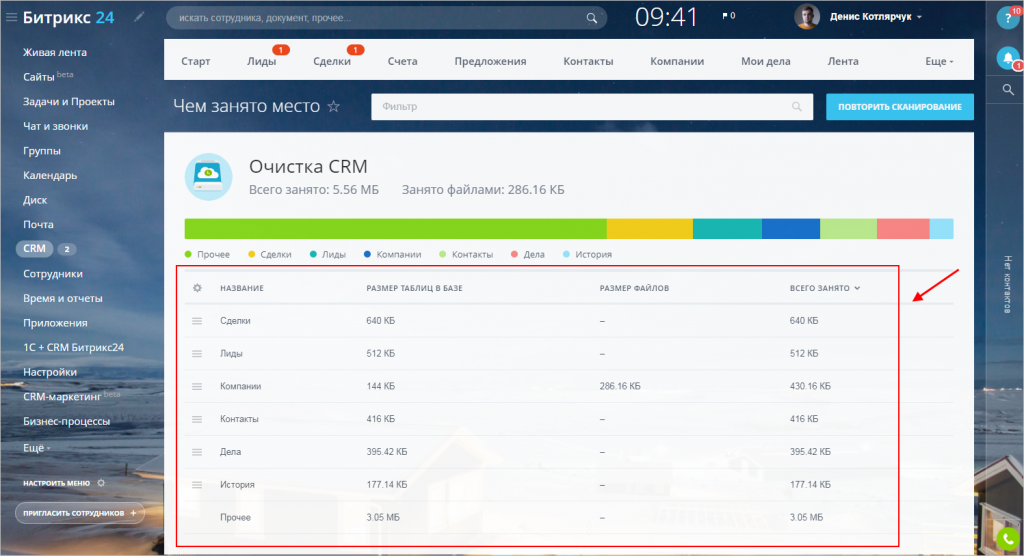Open table settings gear icon
This screenshot has height=556, width=1024.
tap(197, 288)
